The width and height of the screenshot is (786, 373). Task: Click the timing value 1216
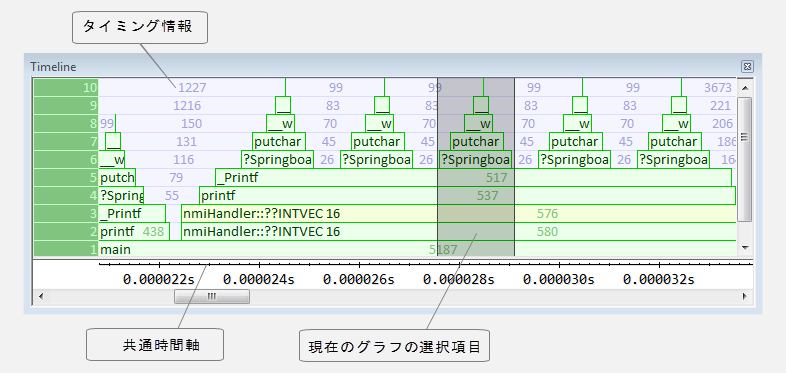point(187,106)
